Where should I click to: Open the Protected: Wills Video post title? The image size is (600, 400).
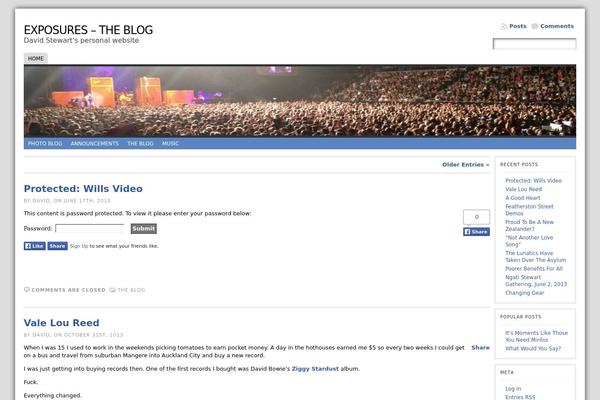pyautogui.click(x=83, y=189)
